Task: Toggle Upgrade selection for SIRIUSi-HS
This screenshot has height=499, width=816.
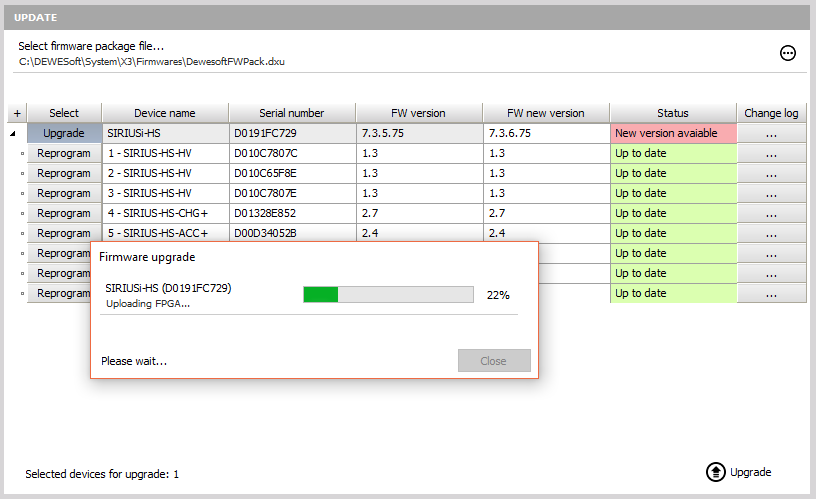Action: coord(64,133)
